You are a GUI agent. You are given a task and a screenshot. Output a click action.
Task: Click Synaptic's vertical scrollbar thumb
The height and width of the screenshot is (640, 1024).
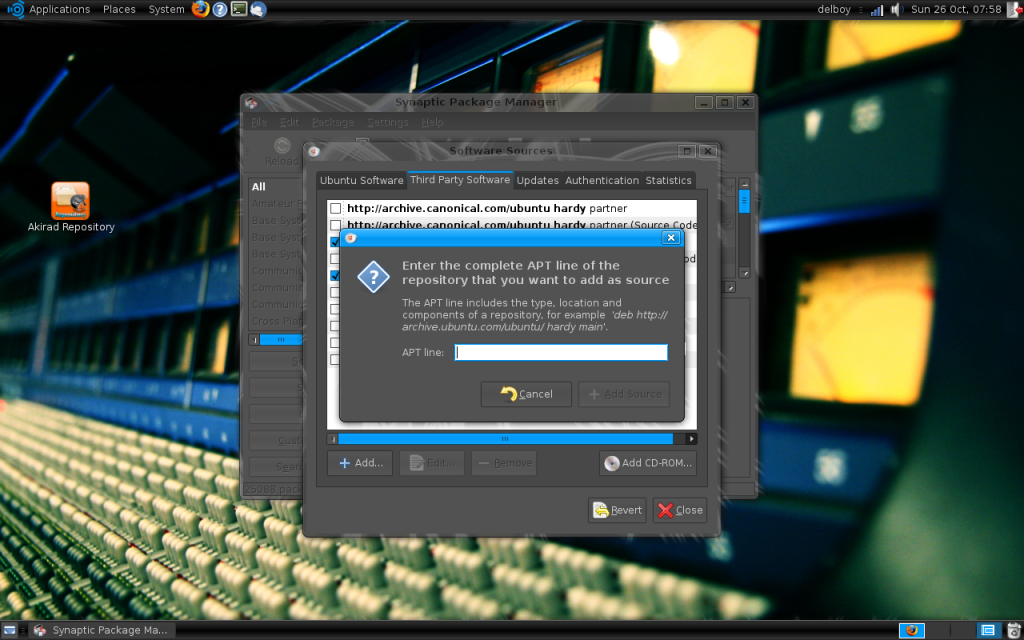744,201
